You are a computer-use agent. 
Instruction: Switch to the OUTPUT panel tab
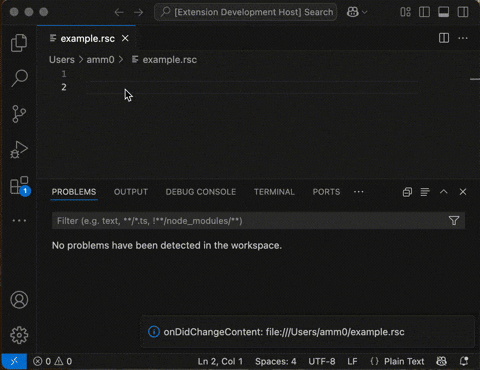(x=131, y=192)
